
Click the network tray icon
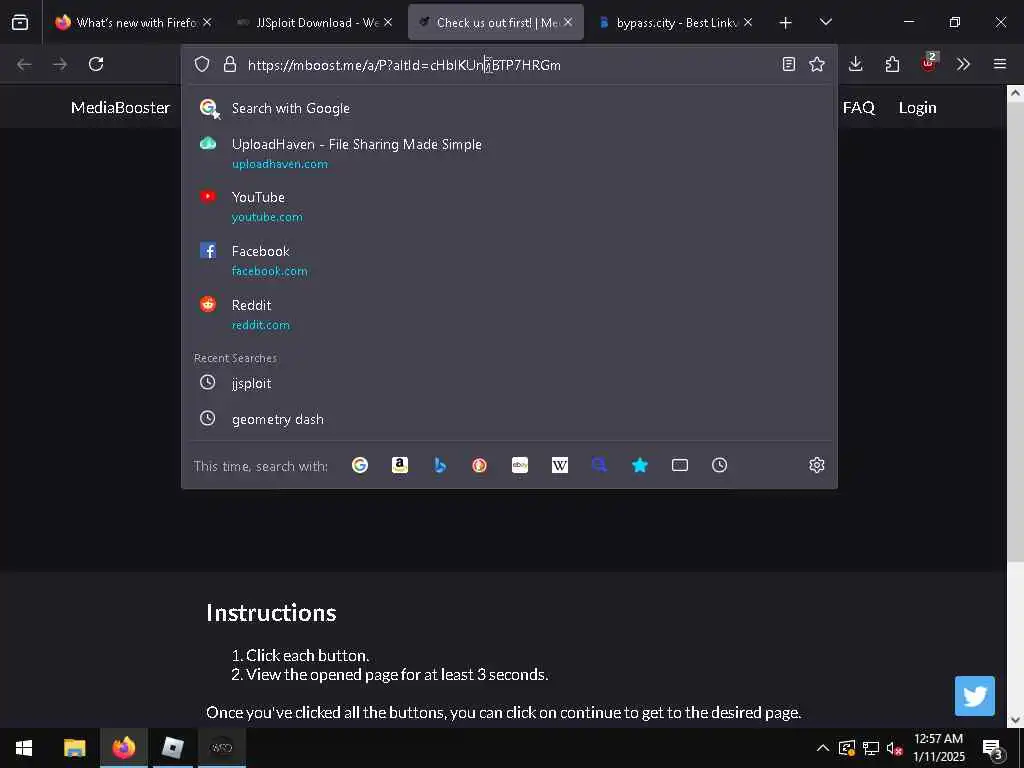(871, 748)
